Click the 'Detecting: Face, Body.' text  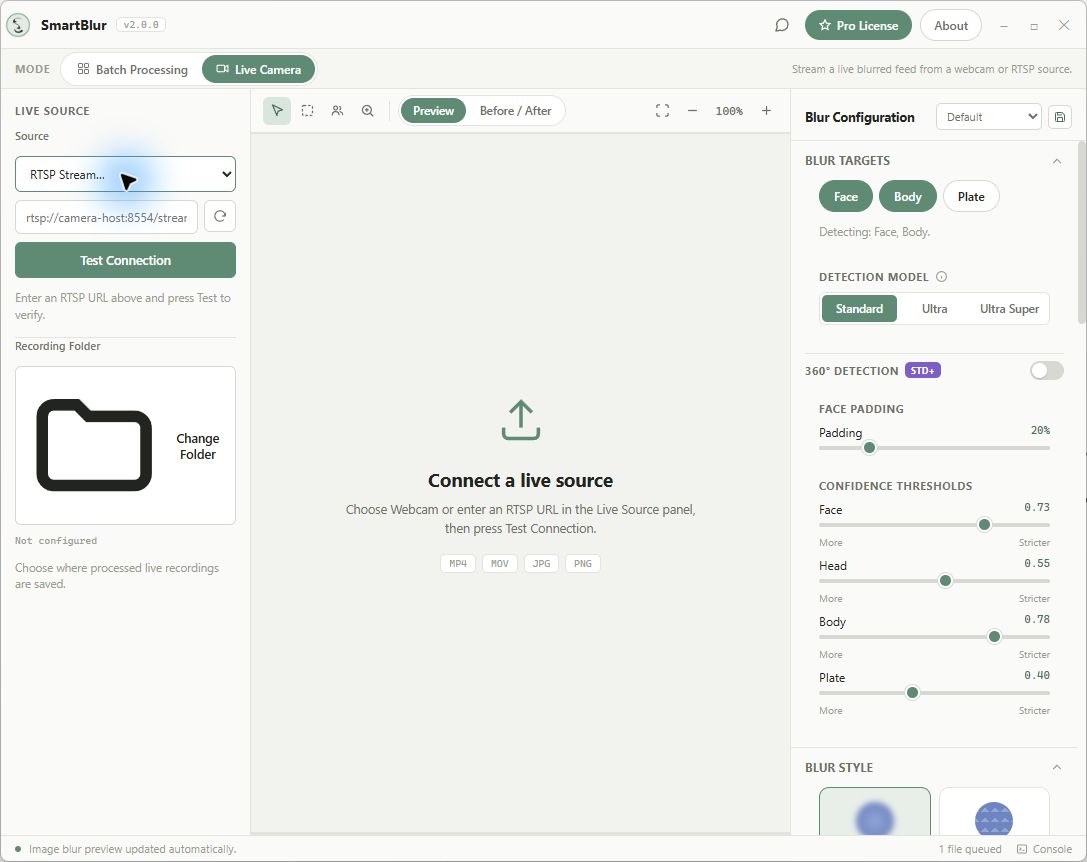[874, 232]
